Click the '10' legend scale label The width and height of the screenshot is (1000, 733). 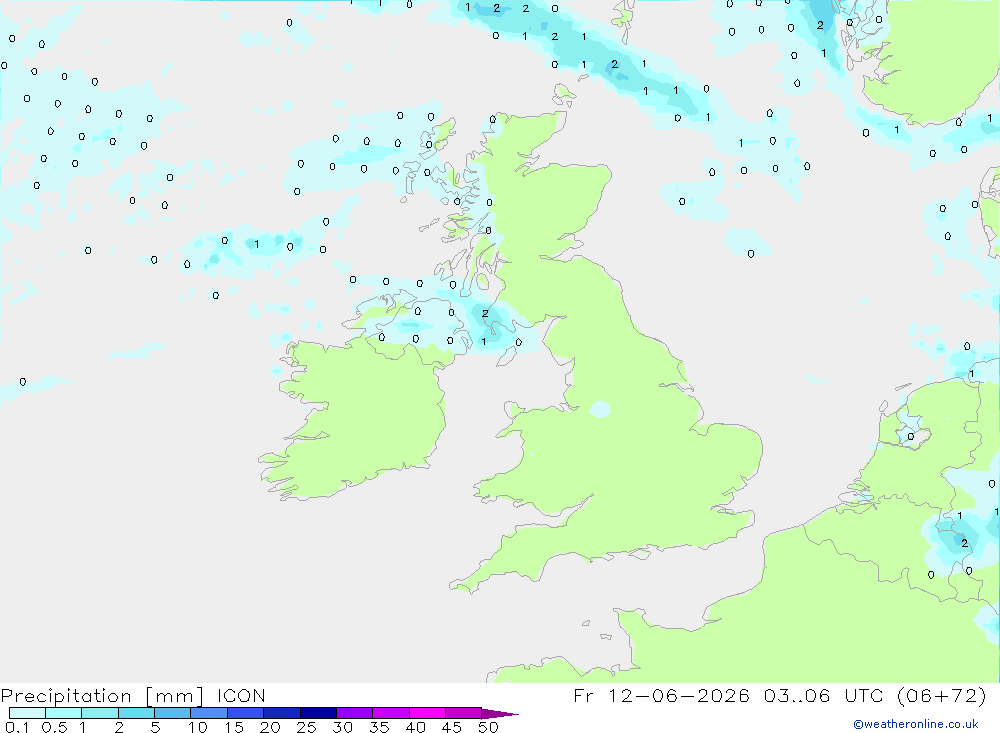tap(198, 727)
